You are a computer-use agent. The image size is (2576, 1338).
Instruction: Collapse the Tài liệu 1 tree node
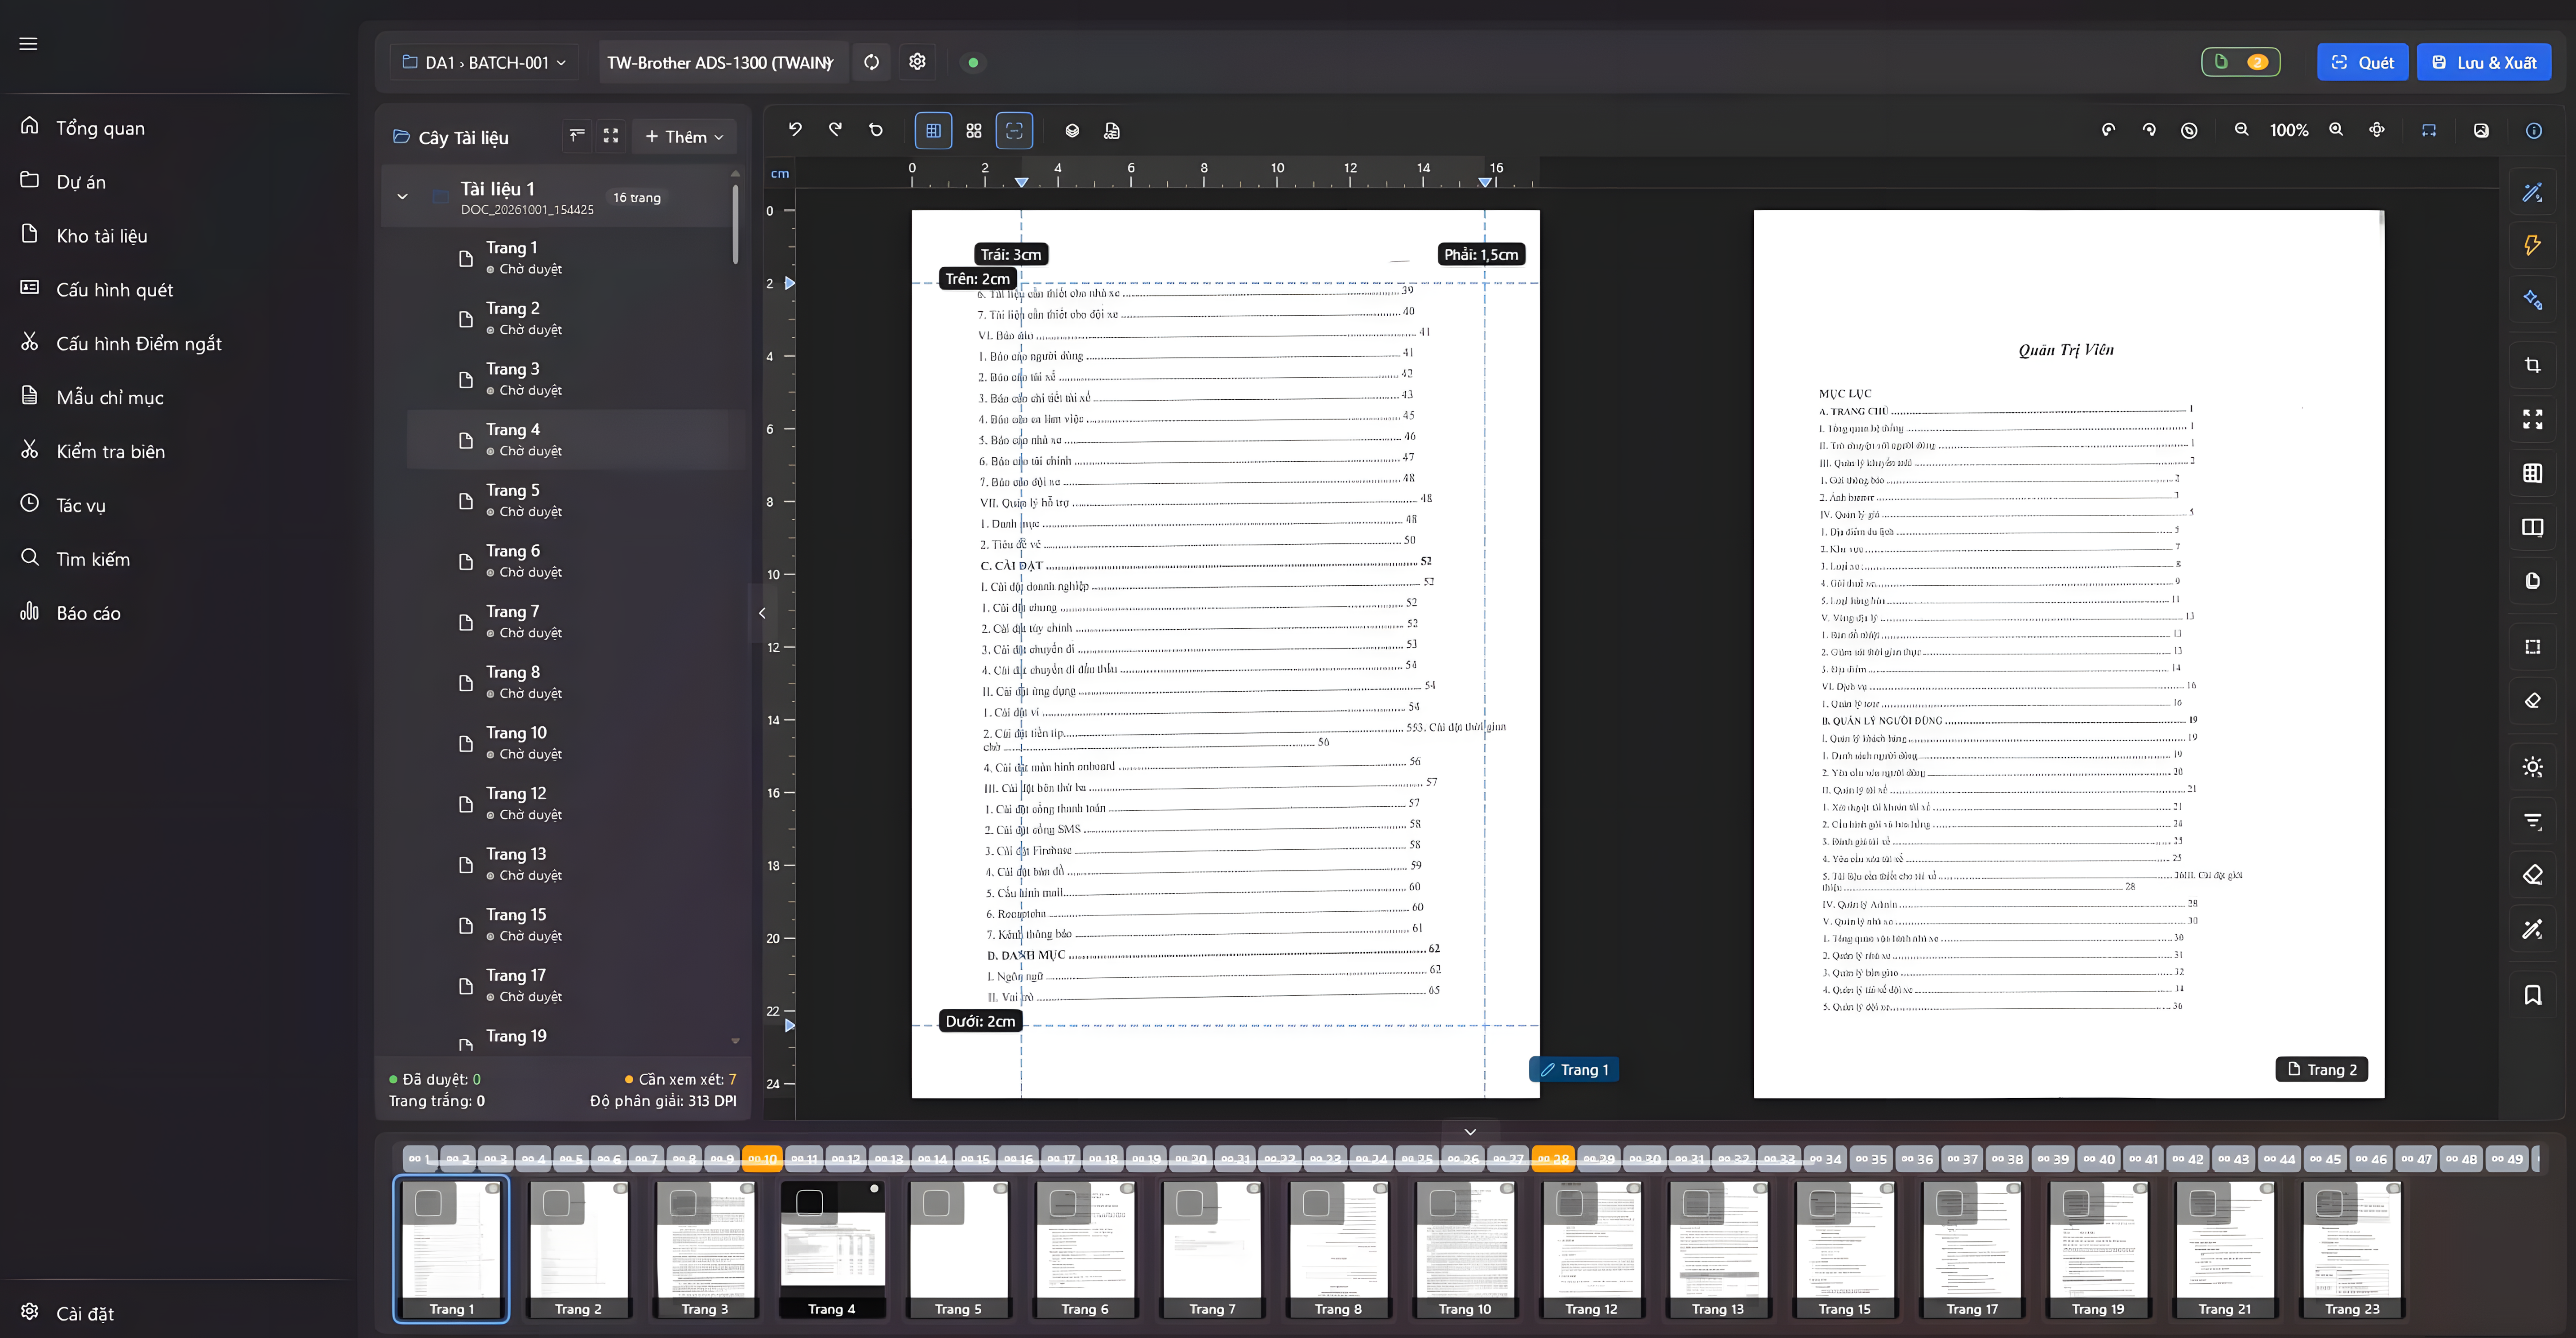pyautogui.click(x=402, y=197)
